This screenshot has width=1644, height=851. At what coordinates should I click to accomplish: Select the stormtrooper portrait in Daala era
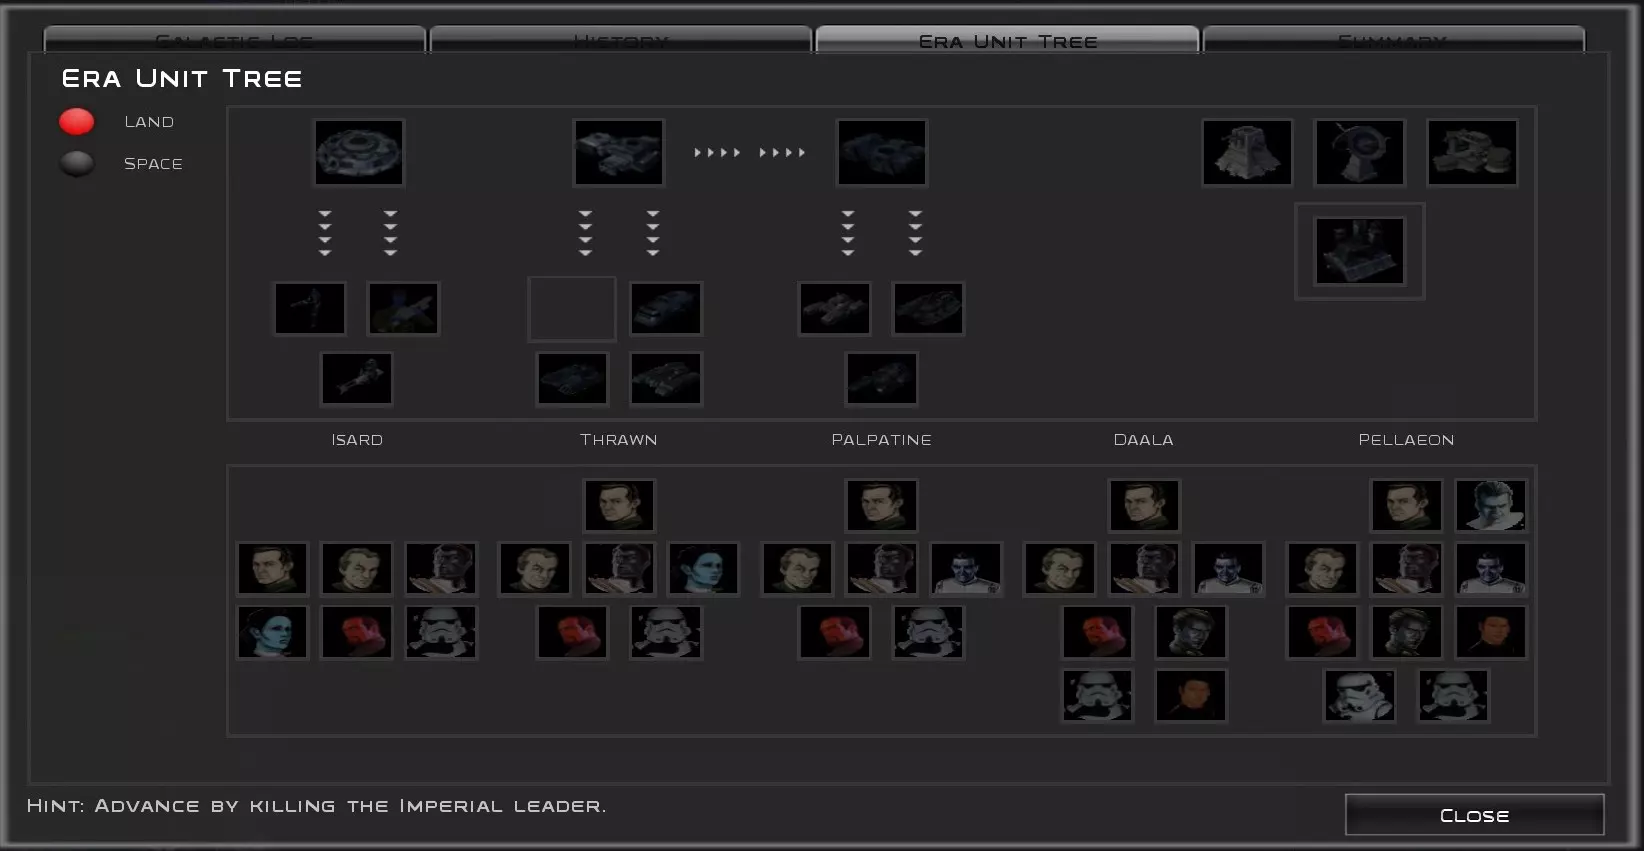(x=1097, y=695)
